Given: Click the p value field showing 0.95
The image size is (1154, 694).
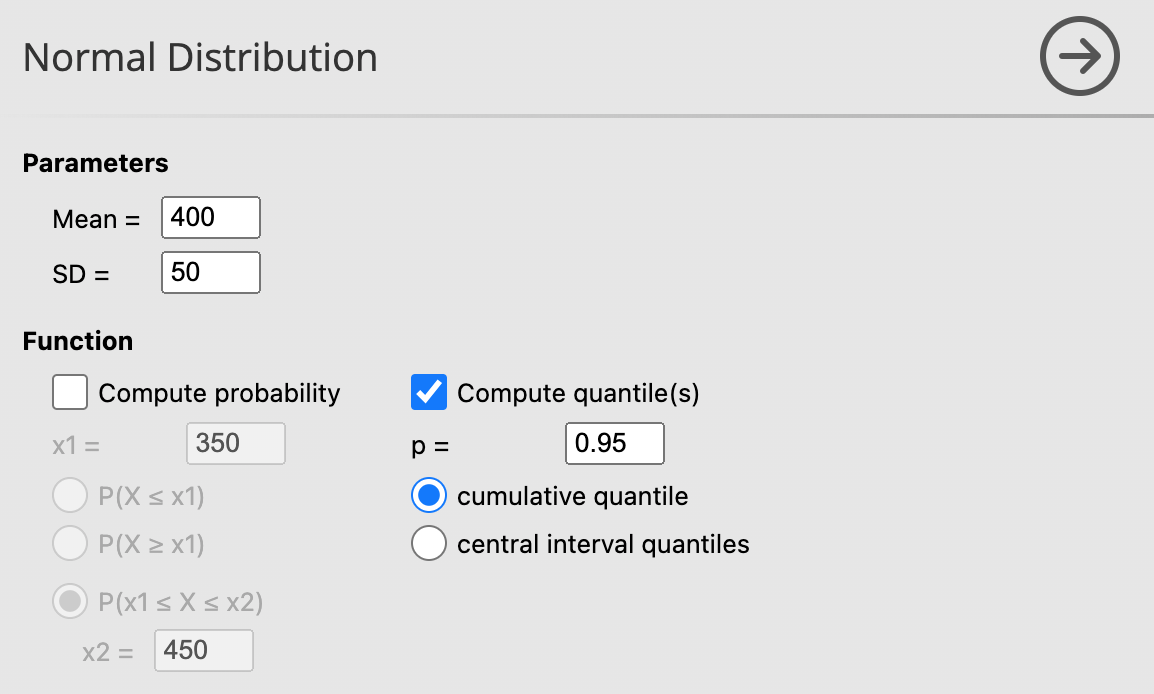Looking at the screenshot, I should (x=614, y=443).
